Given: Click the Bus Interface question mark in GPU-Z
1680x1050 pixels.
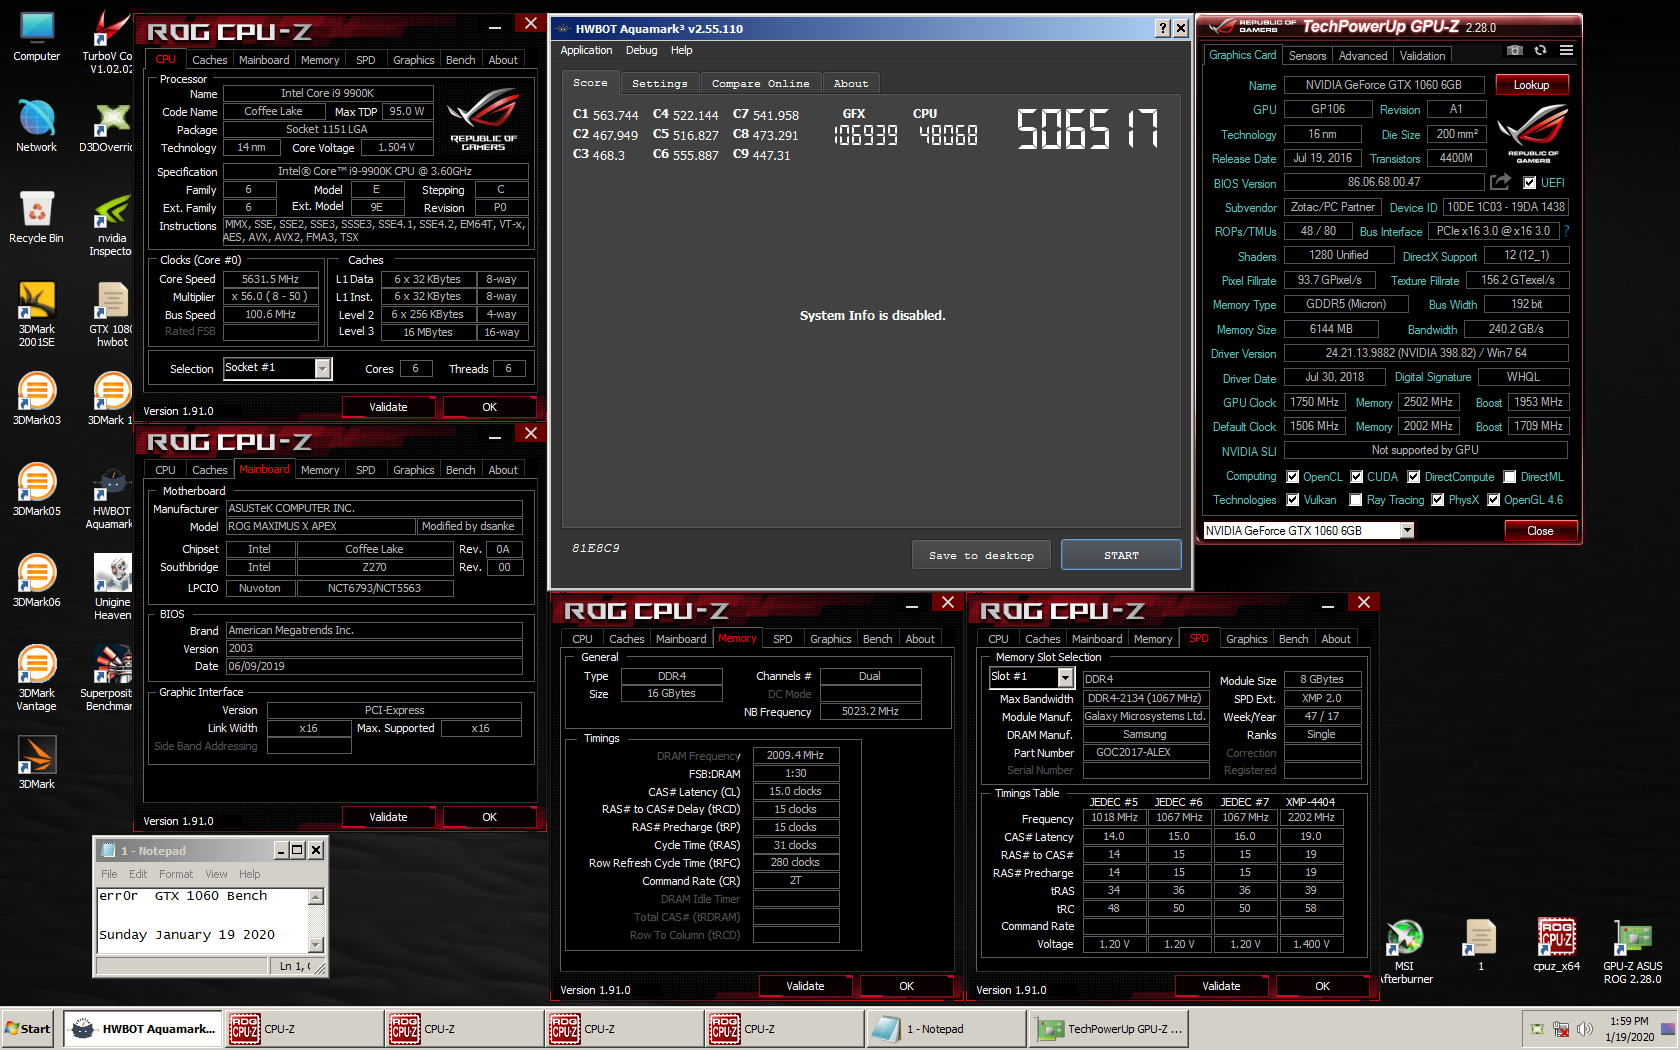Looking at the screenshot, I should [x=1566, y=231].
